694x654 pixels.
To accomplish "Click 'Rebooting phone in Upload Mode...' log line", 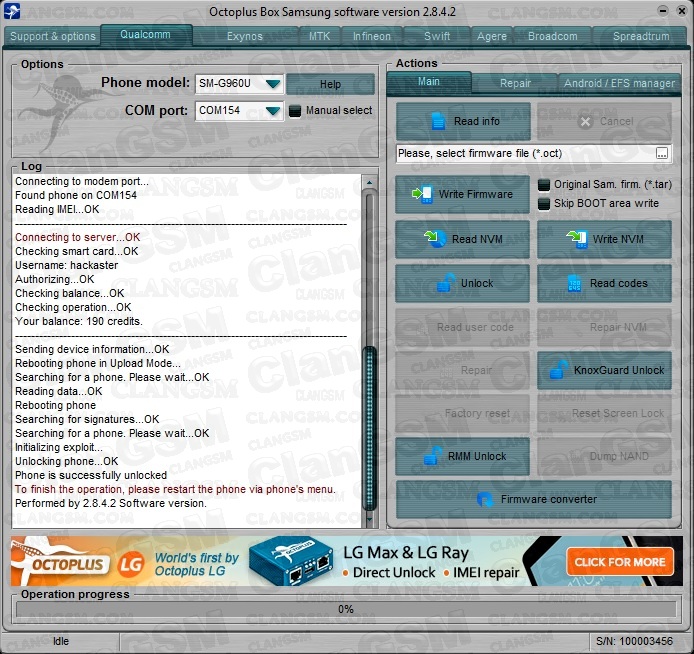I will coord(98,363).
